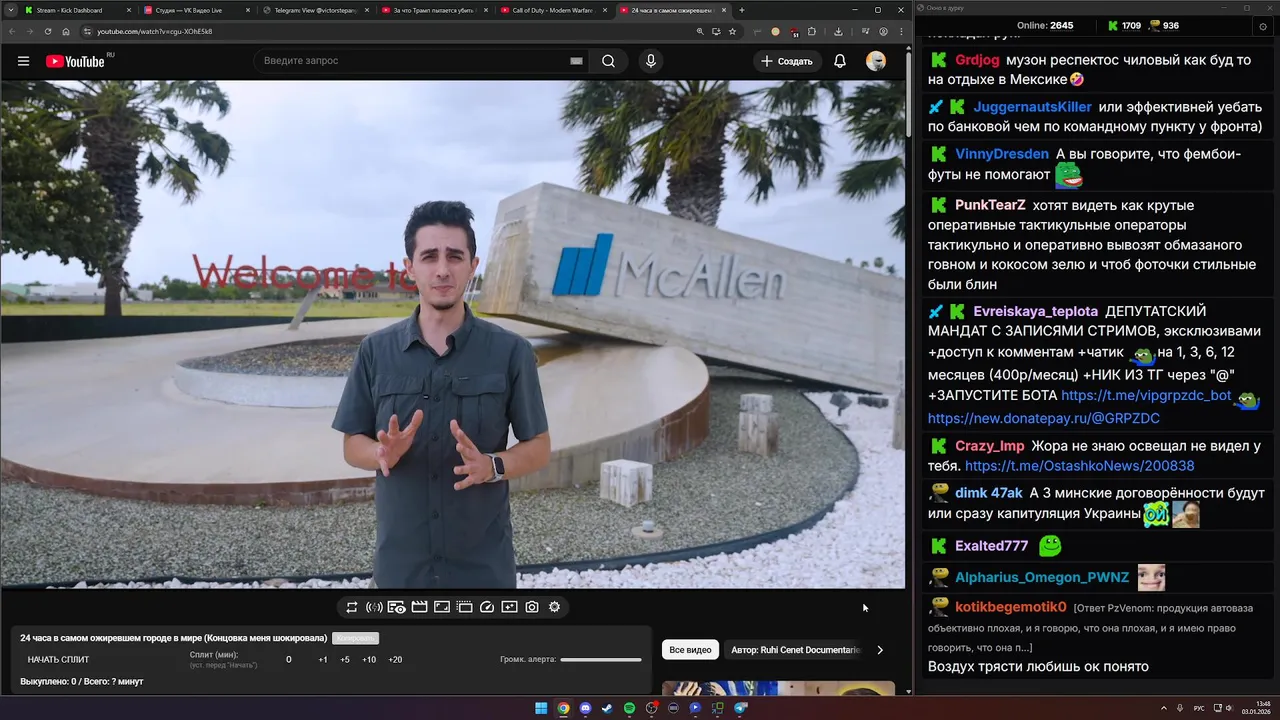Image resolution: width=1280 pixels, height=720 pixels.
Task: Click username JuggernautsKiller in chat
Action: [1033, 107]
